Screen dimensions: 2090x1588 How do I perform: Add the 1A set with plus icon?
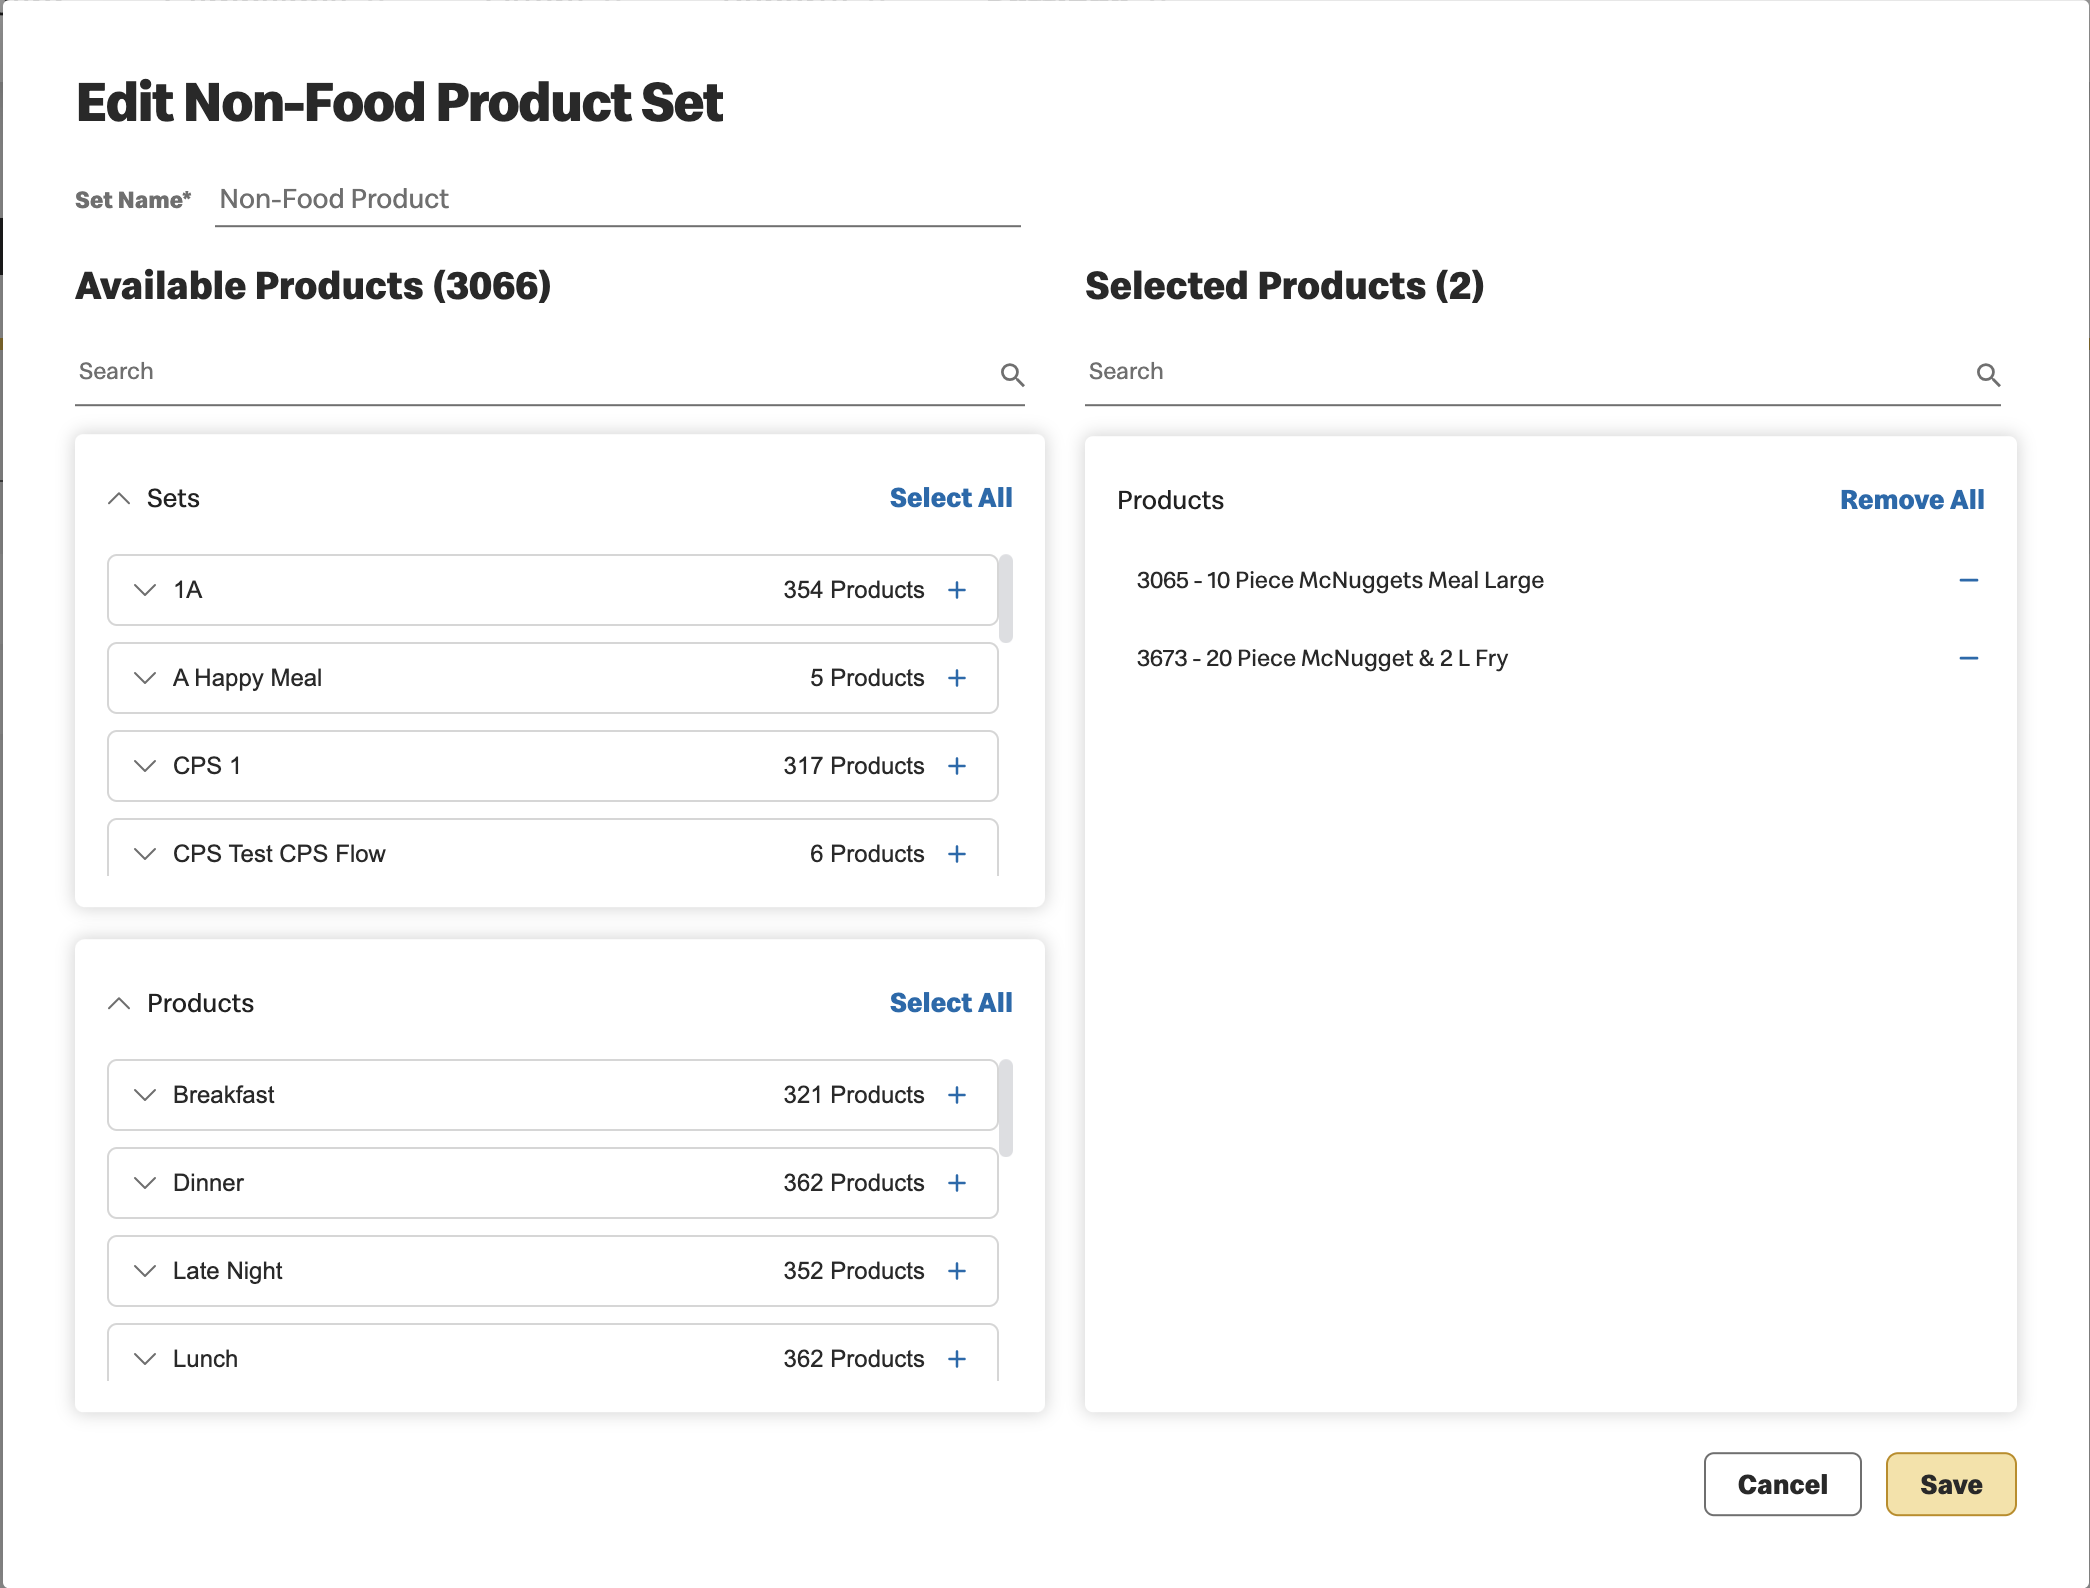tap(957, 590)
